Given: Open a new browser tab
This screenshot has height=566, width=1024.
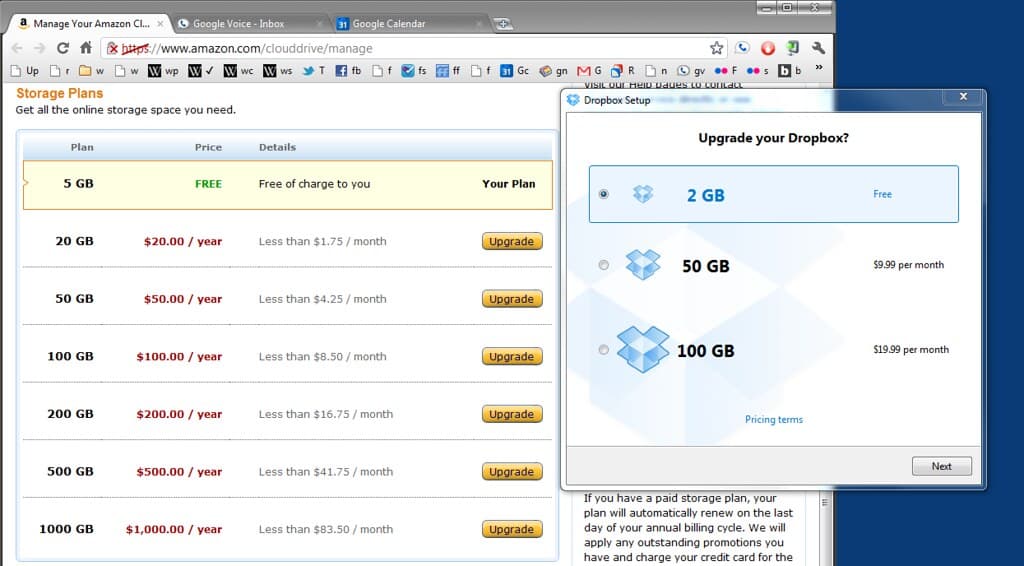Looking at the screenshot, I should [503, 24].
